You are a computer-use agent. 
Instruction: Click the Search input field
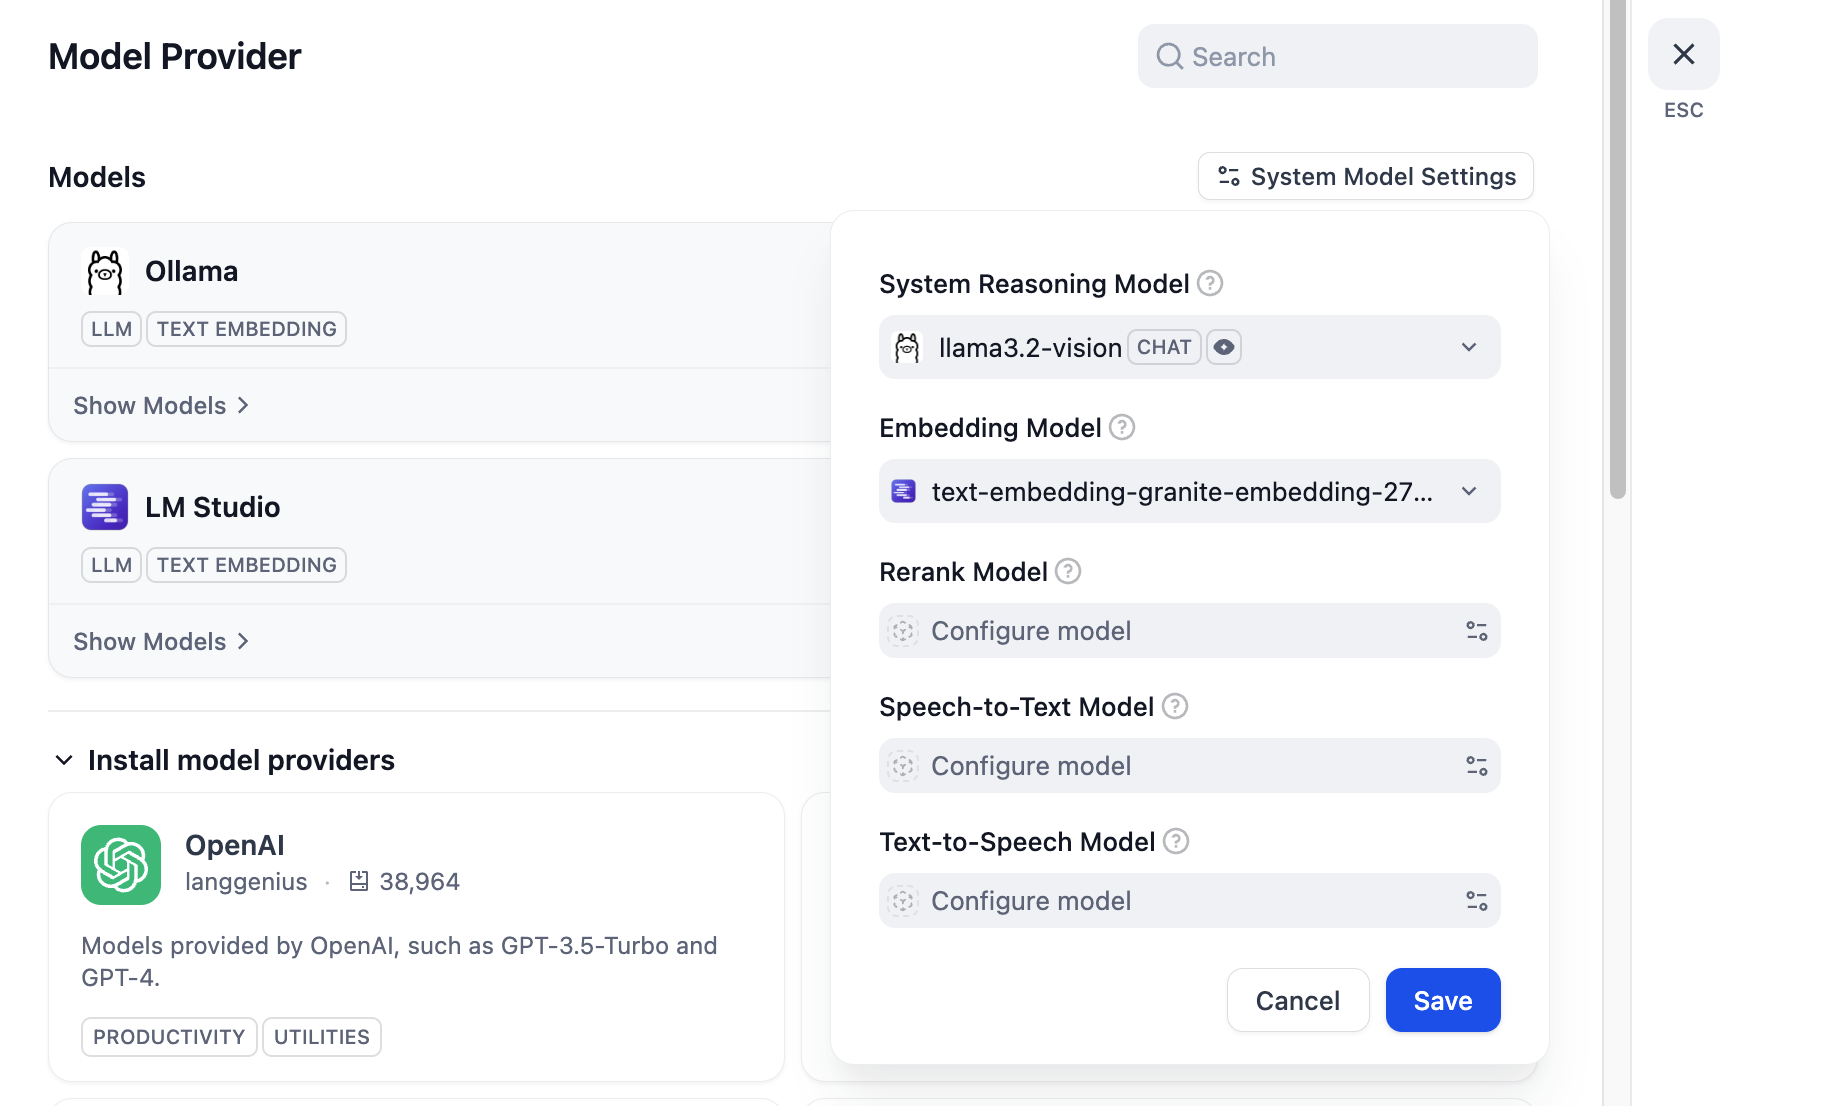click(1337, 57)
